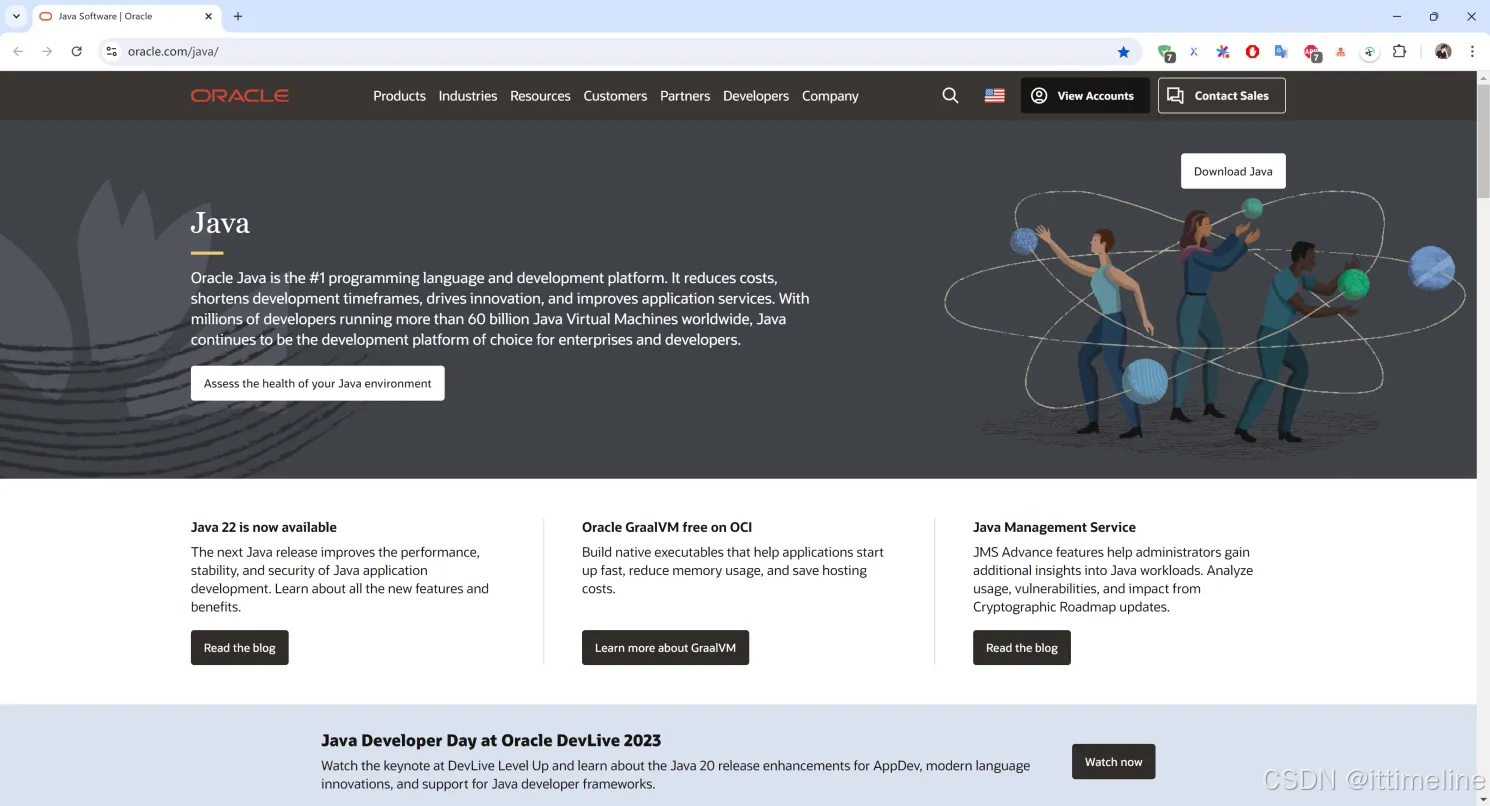Open the Industries menu
Screen dimensions: 1490x806
(x=468, y=96)
